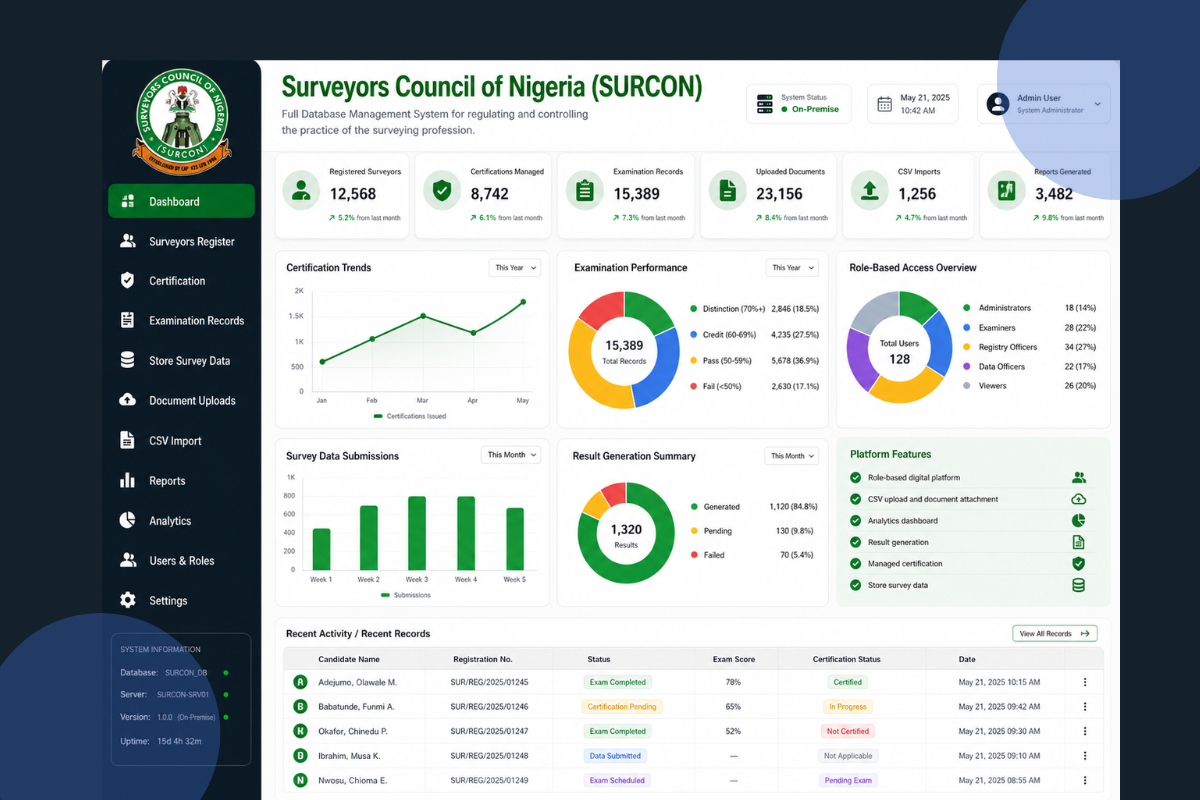Click the CSV Imports upload icon
The width and height of the screenshot is (1200, 800).
coord(870,190)
